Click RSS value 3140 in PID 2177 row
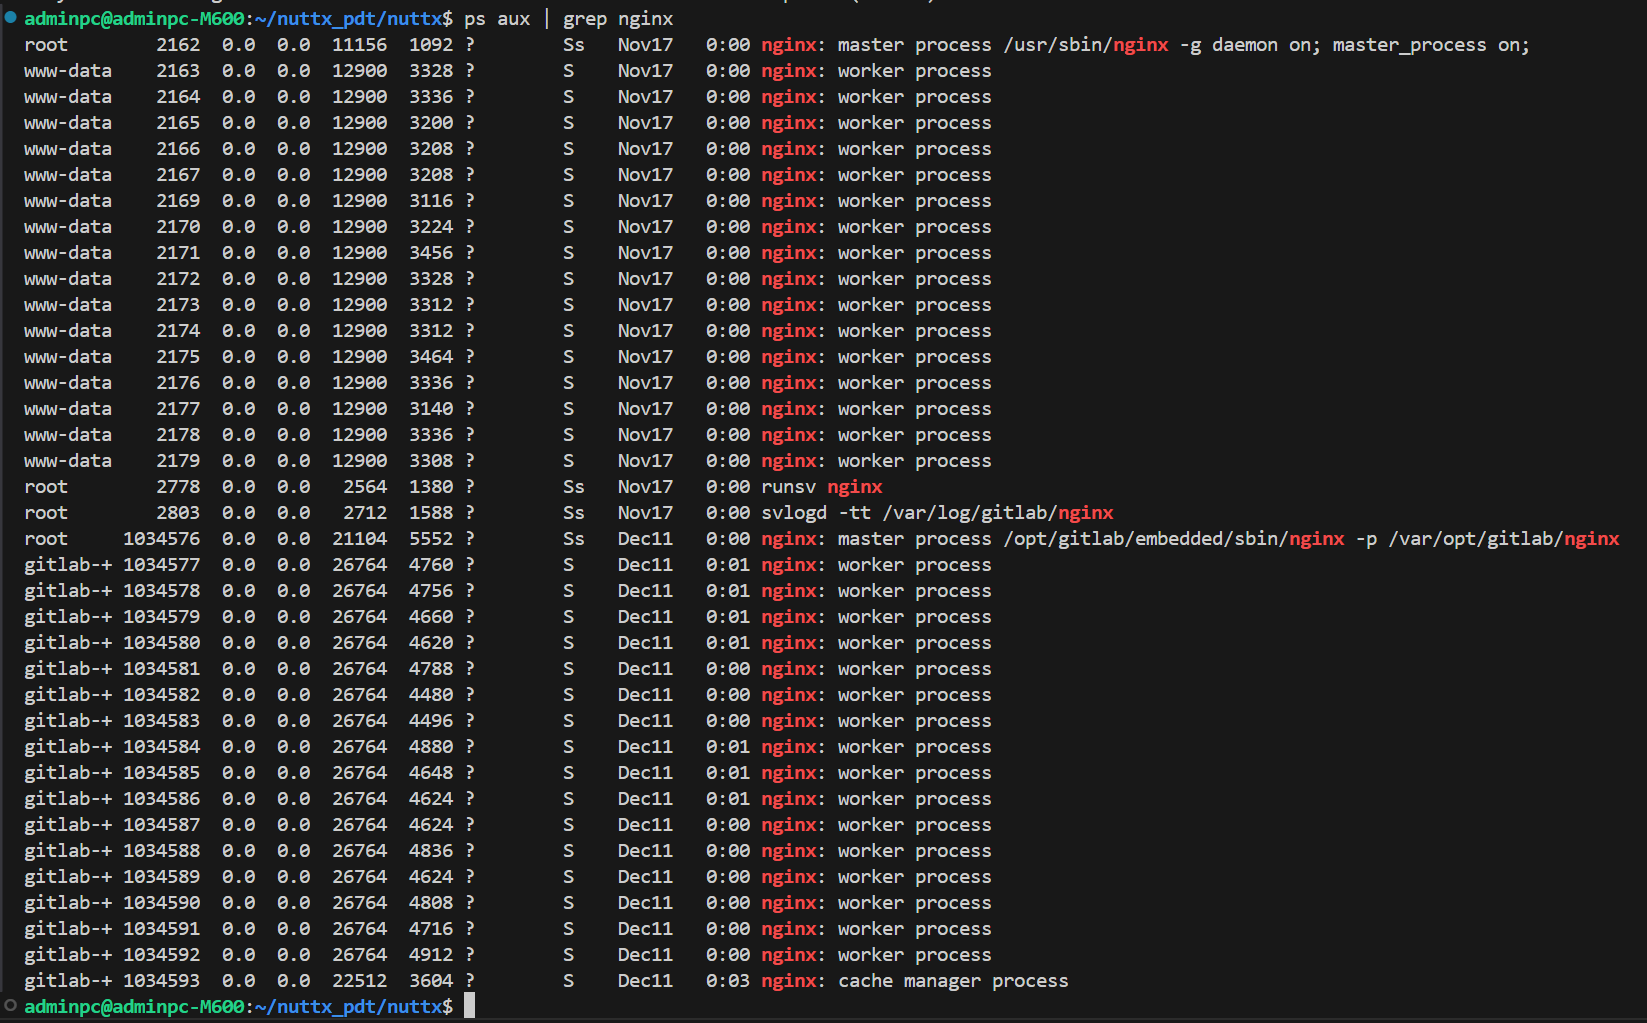 click(431, 409)
